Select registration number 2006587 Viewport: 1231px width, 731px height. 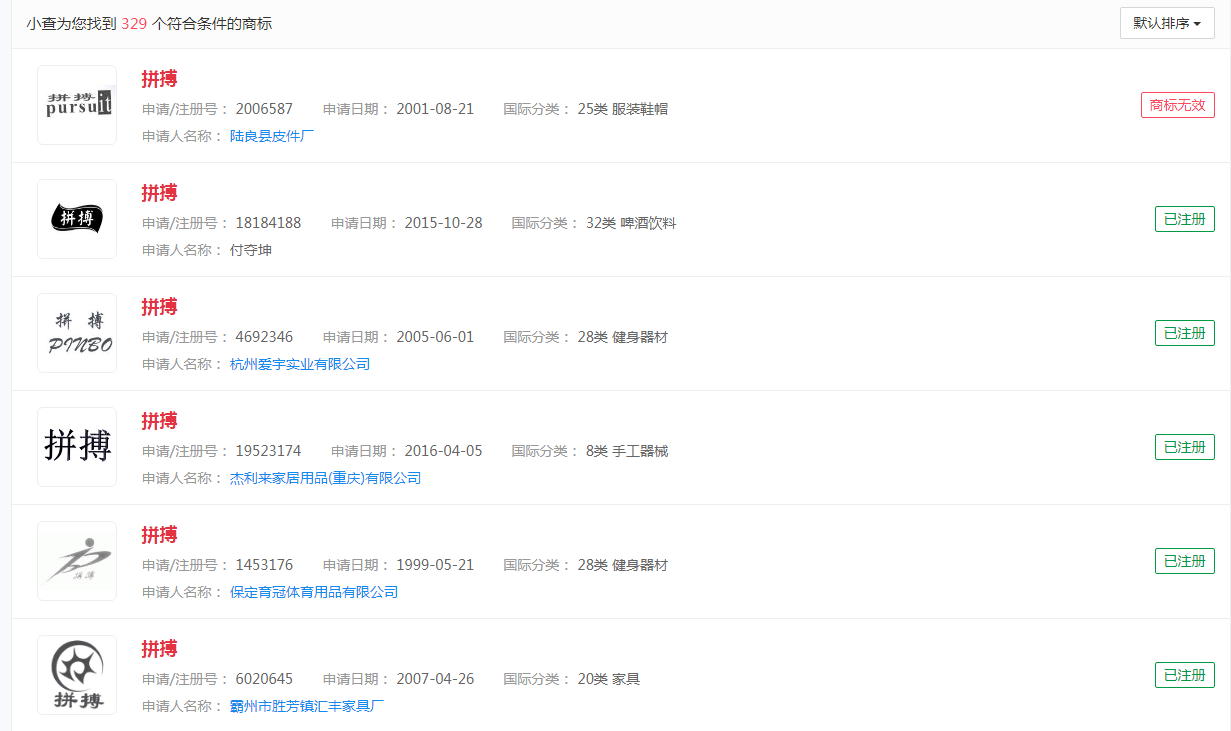[264, 109]
